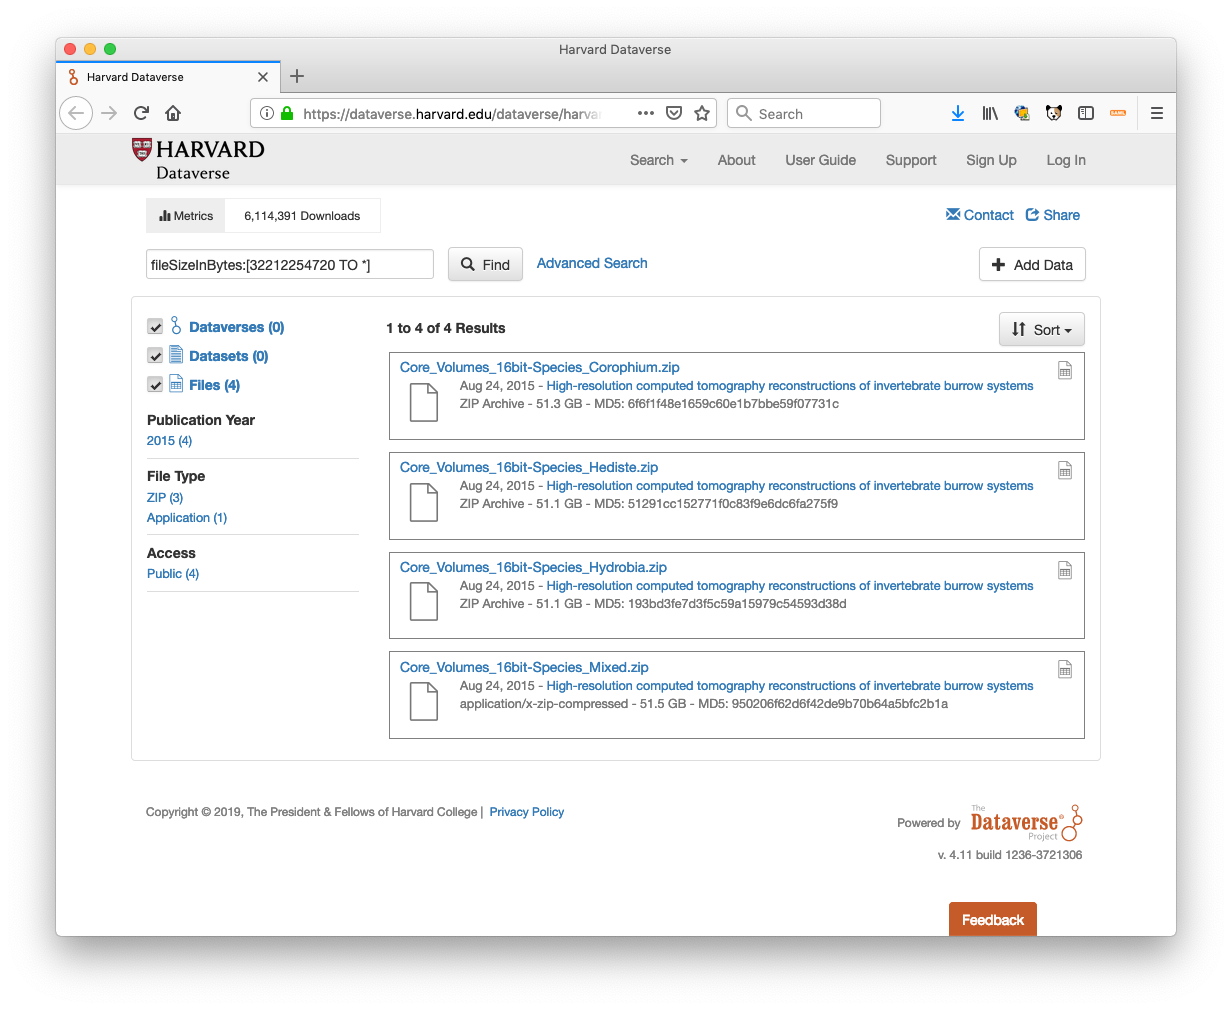Click the browser forward arrow
The width and height of the screenshot is (1232, 1010).
pyautogui.click(x=109, y=113)
